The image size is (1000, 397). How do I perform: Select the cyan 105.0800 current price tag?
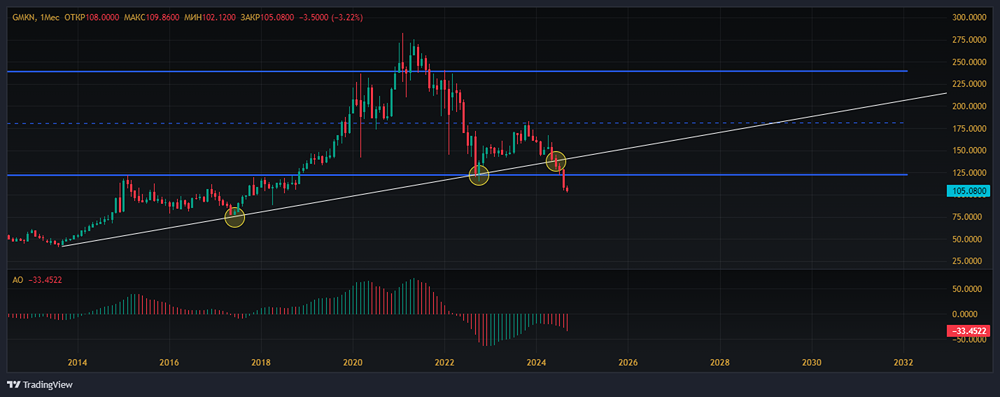(x=967, y=190)
